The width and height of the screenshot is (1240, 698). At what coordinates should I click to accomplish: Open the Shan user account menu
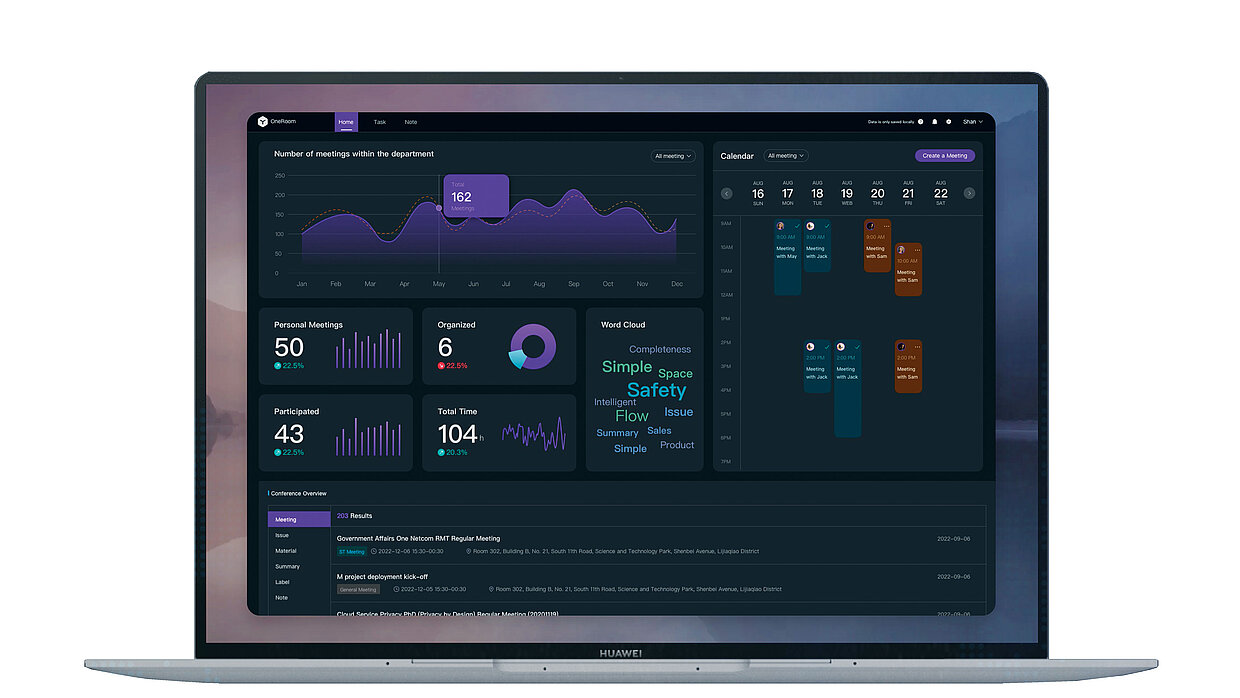972,122
